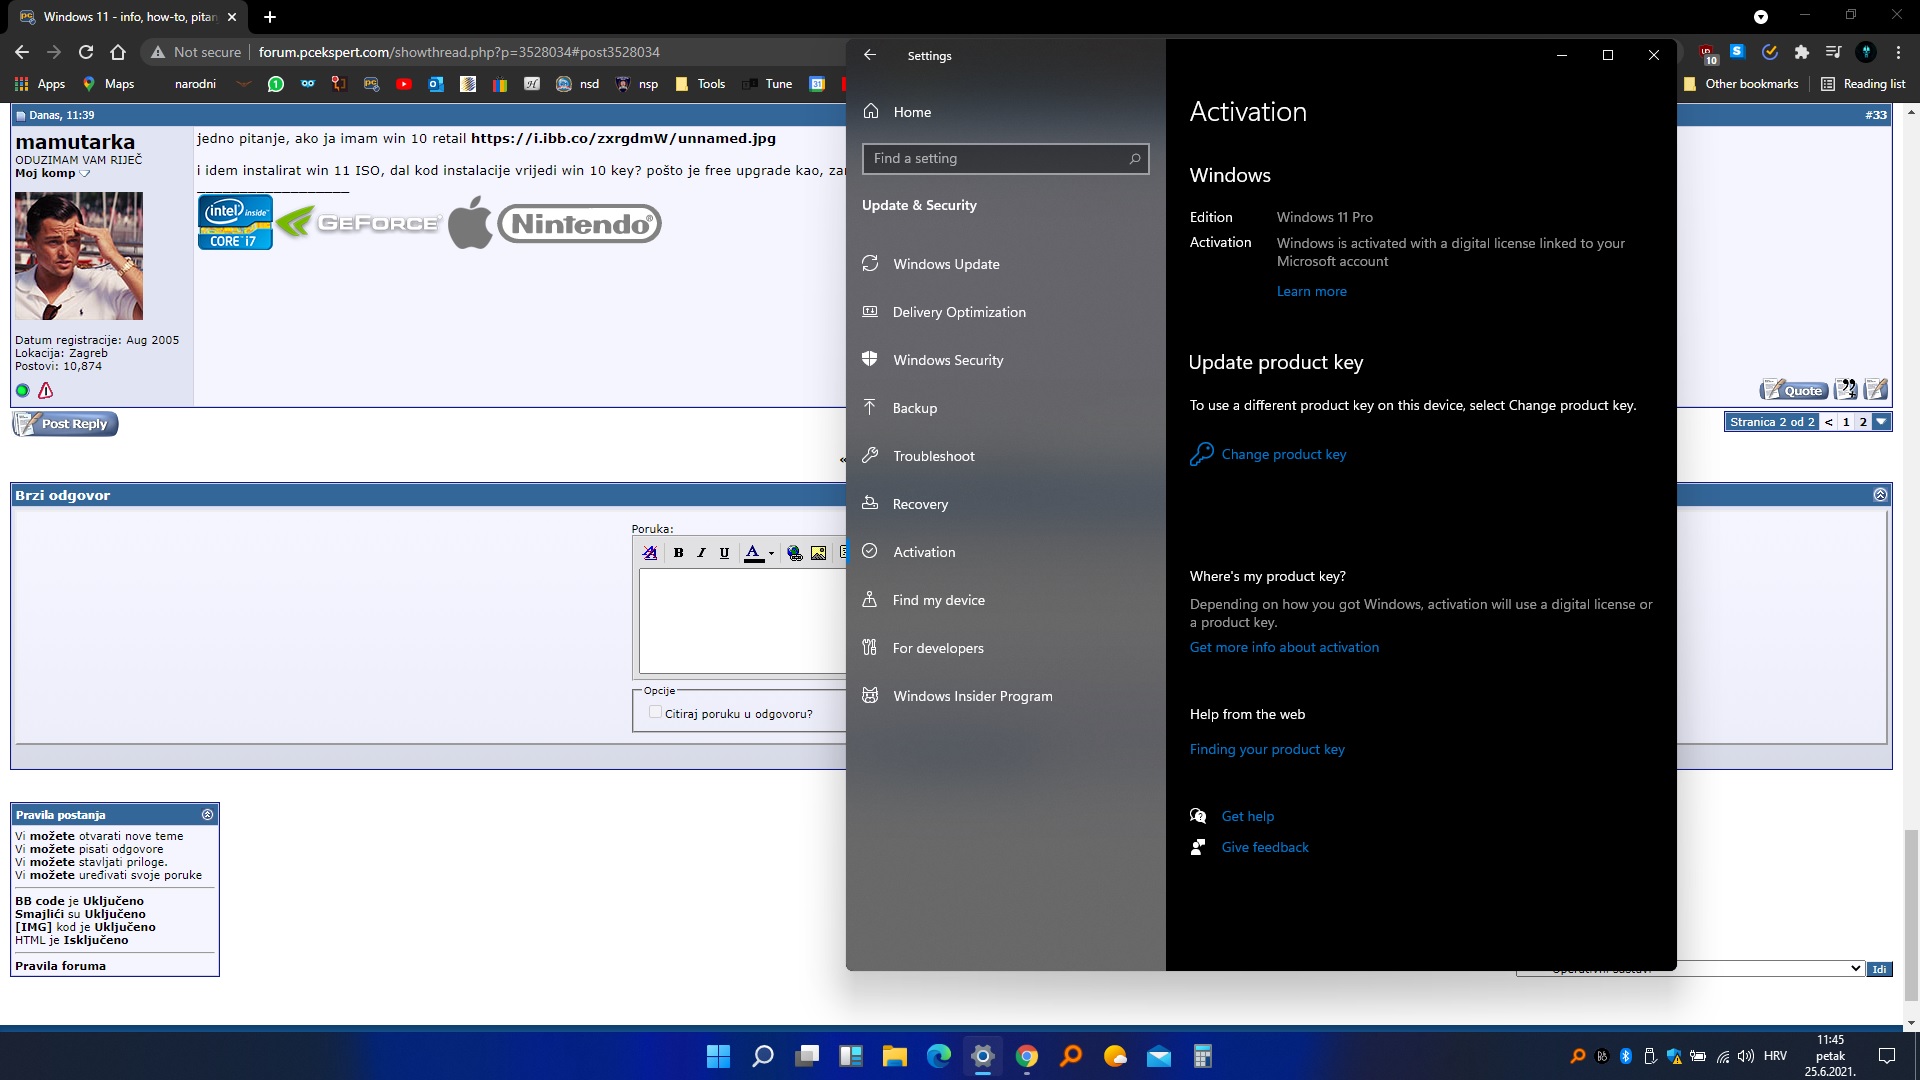Collapse the Brzi odgovor panel

point(1880,495)
